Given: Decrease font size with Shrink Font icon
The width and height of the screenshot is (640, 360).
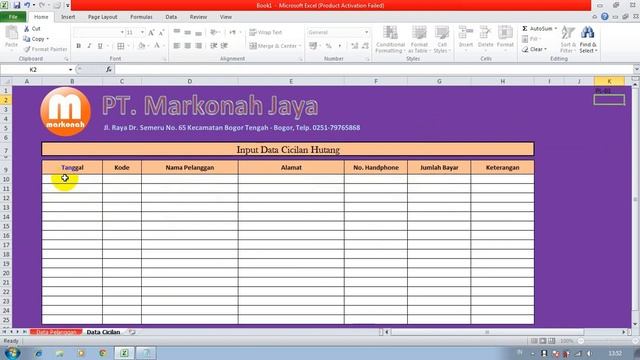Looking at the screenshot, I should [x=161, y=33].
